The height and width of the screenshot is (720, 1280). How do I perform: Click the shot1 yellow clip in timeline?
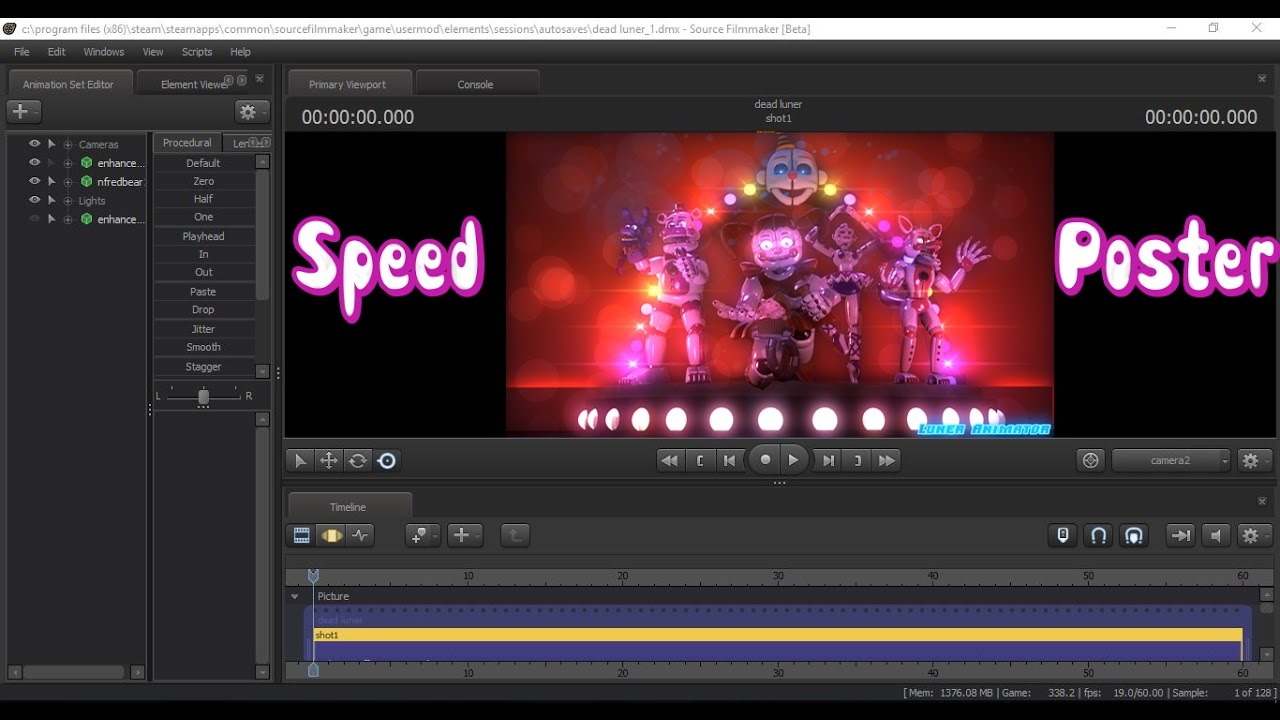point(778,635)
